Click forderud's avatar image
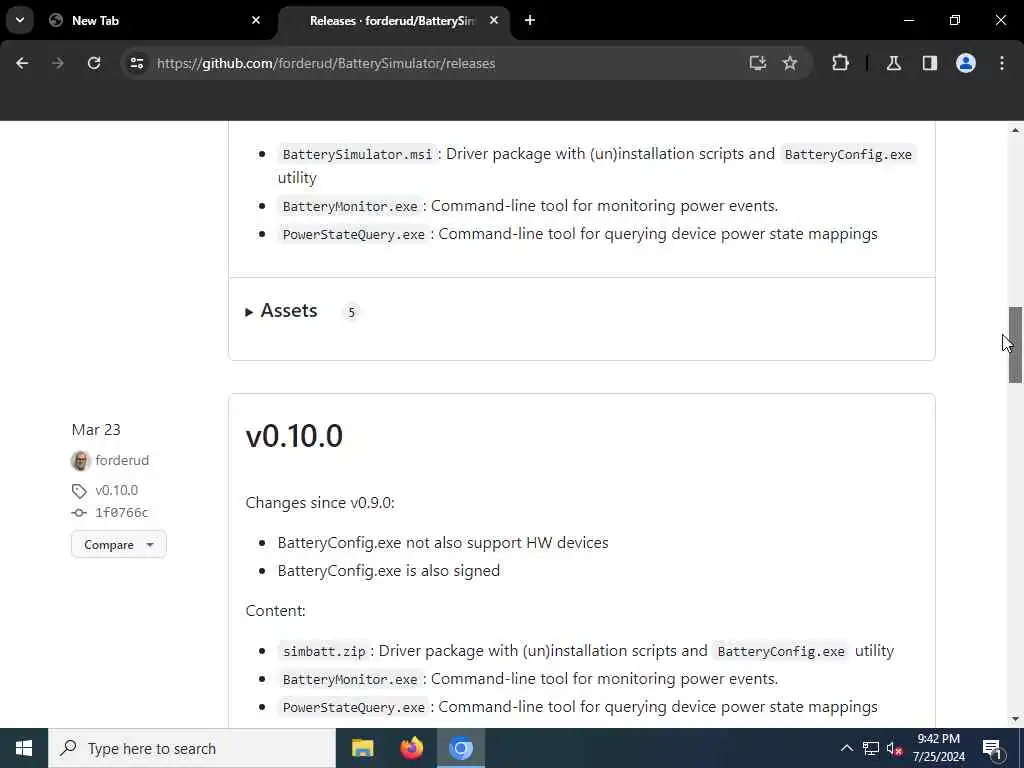1024x768 pixels. 80,460
